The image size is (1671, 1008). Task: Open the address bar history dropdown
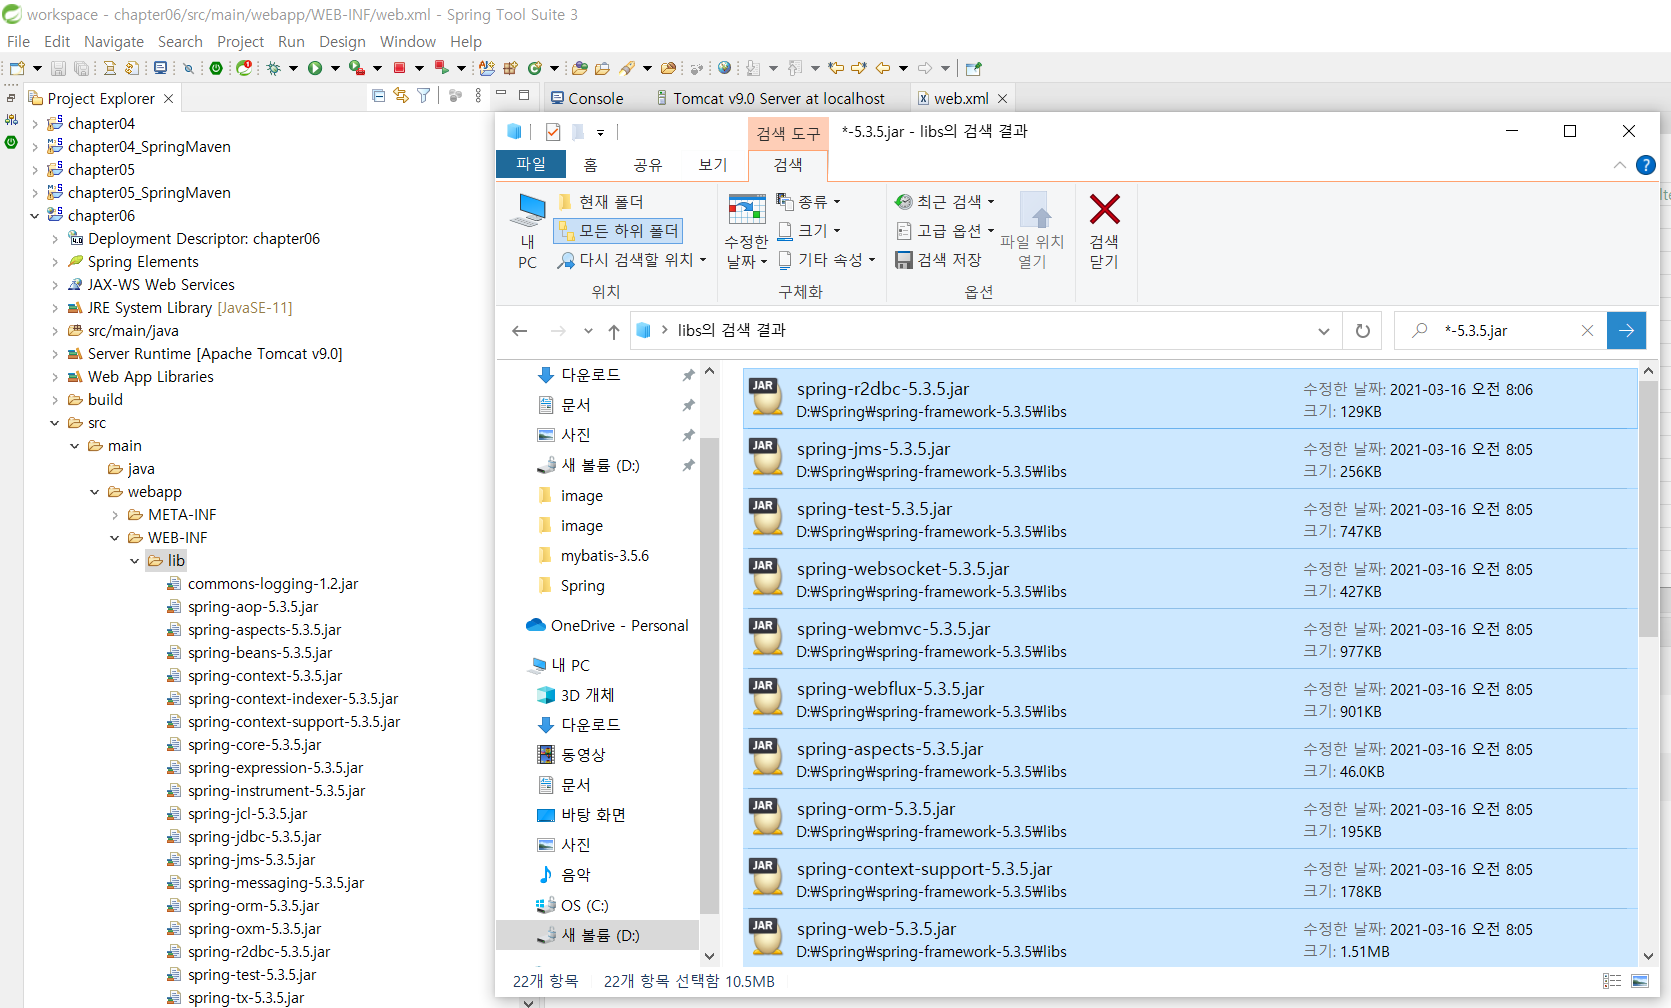click(x=1323, y=331)
